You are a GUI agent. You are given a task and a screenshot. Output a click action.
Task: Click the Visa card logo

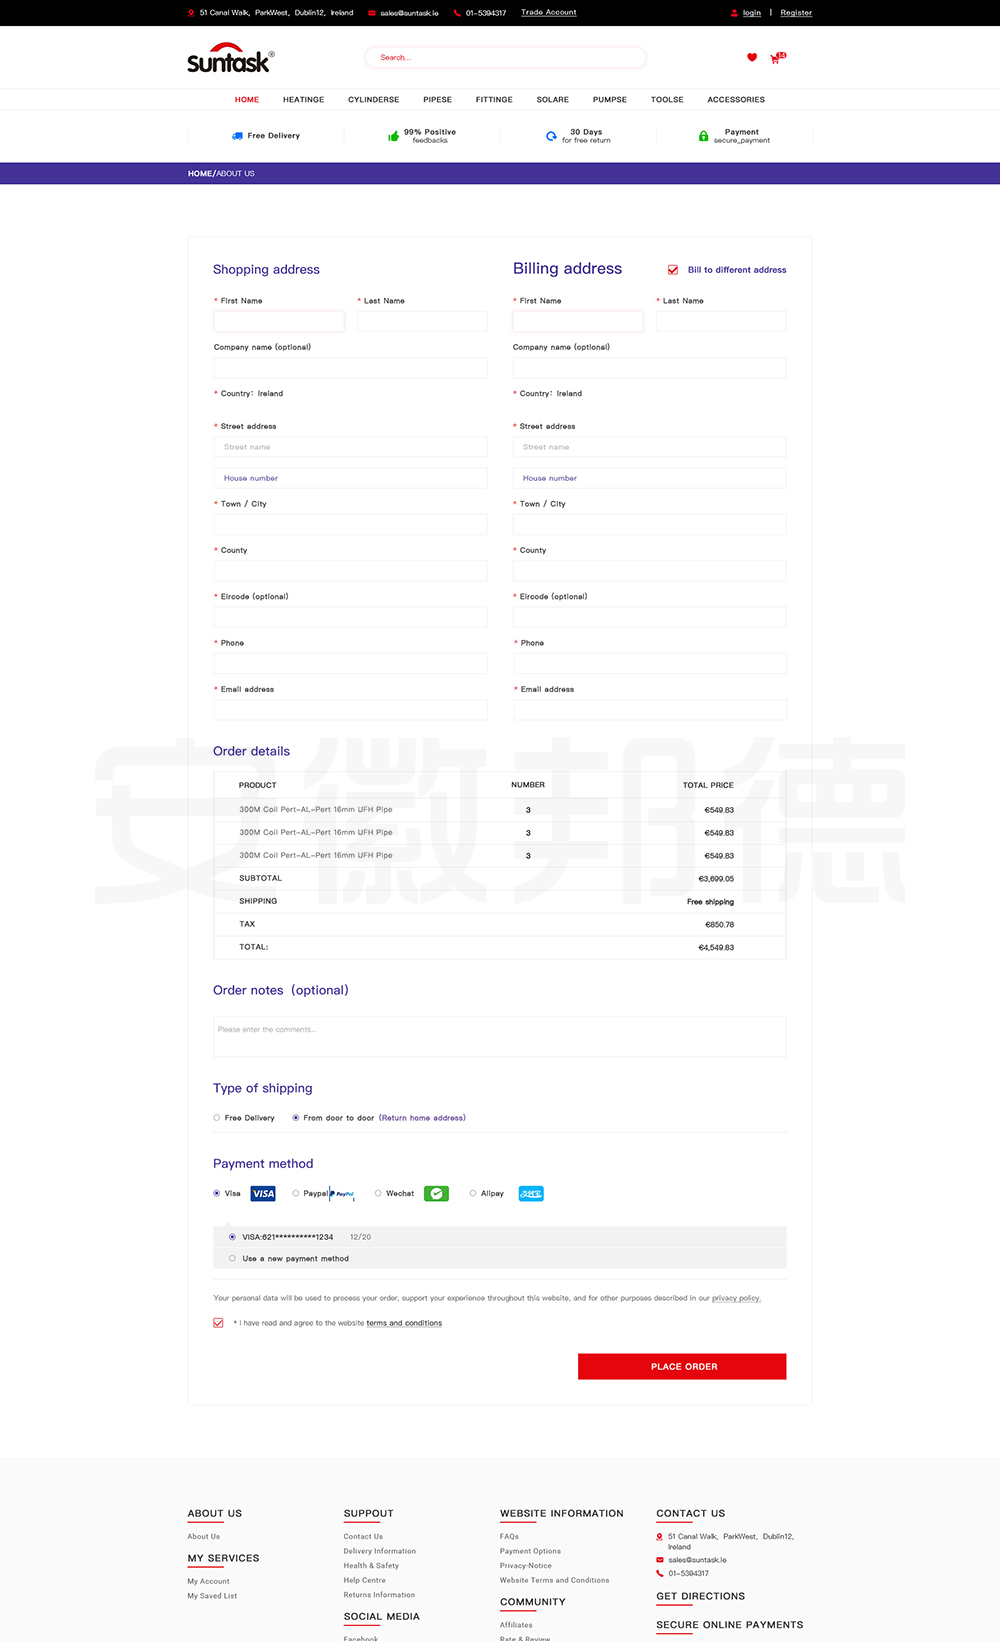click(263, 1194)
